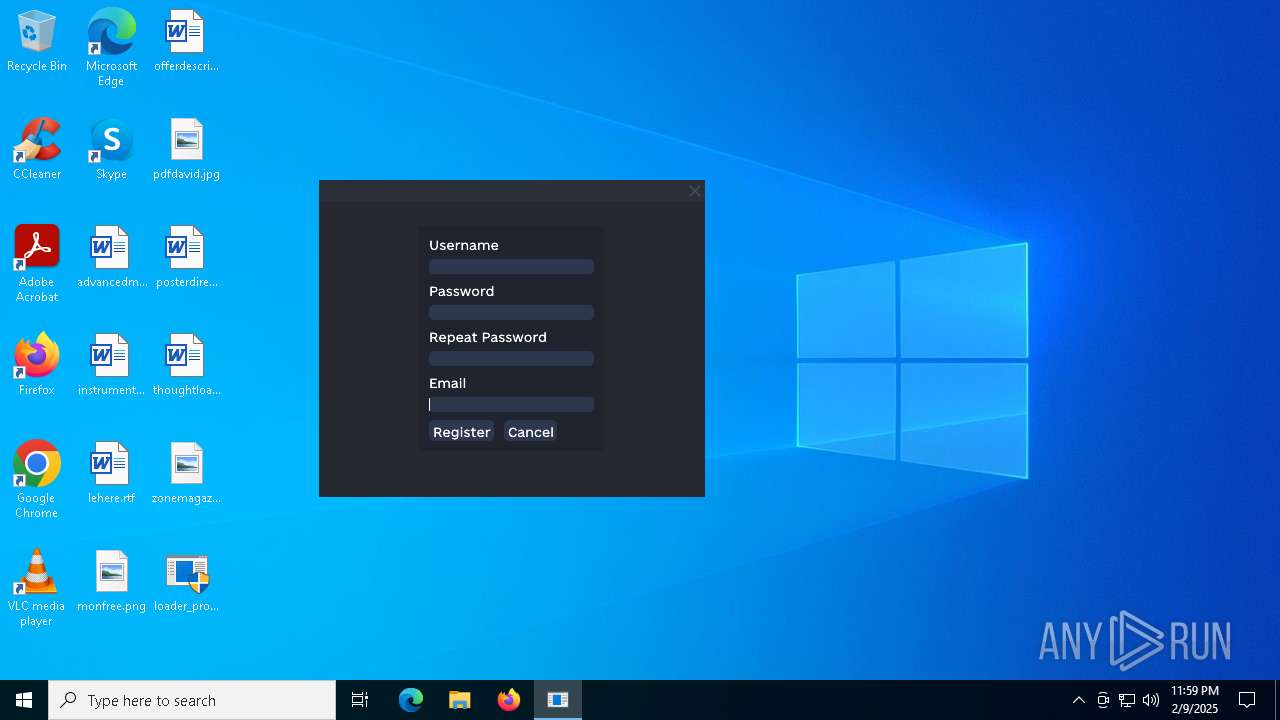Focus the Email input field
This screenshot has height=720, width=1280.
(x=511, y=404)
